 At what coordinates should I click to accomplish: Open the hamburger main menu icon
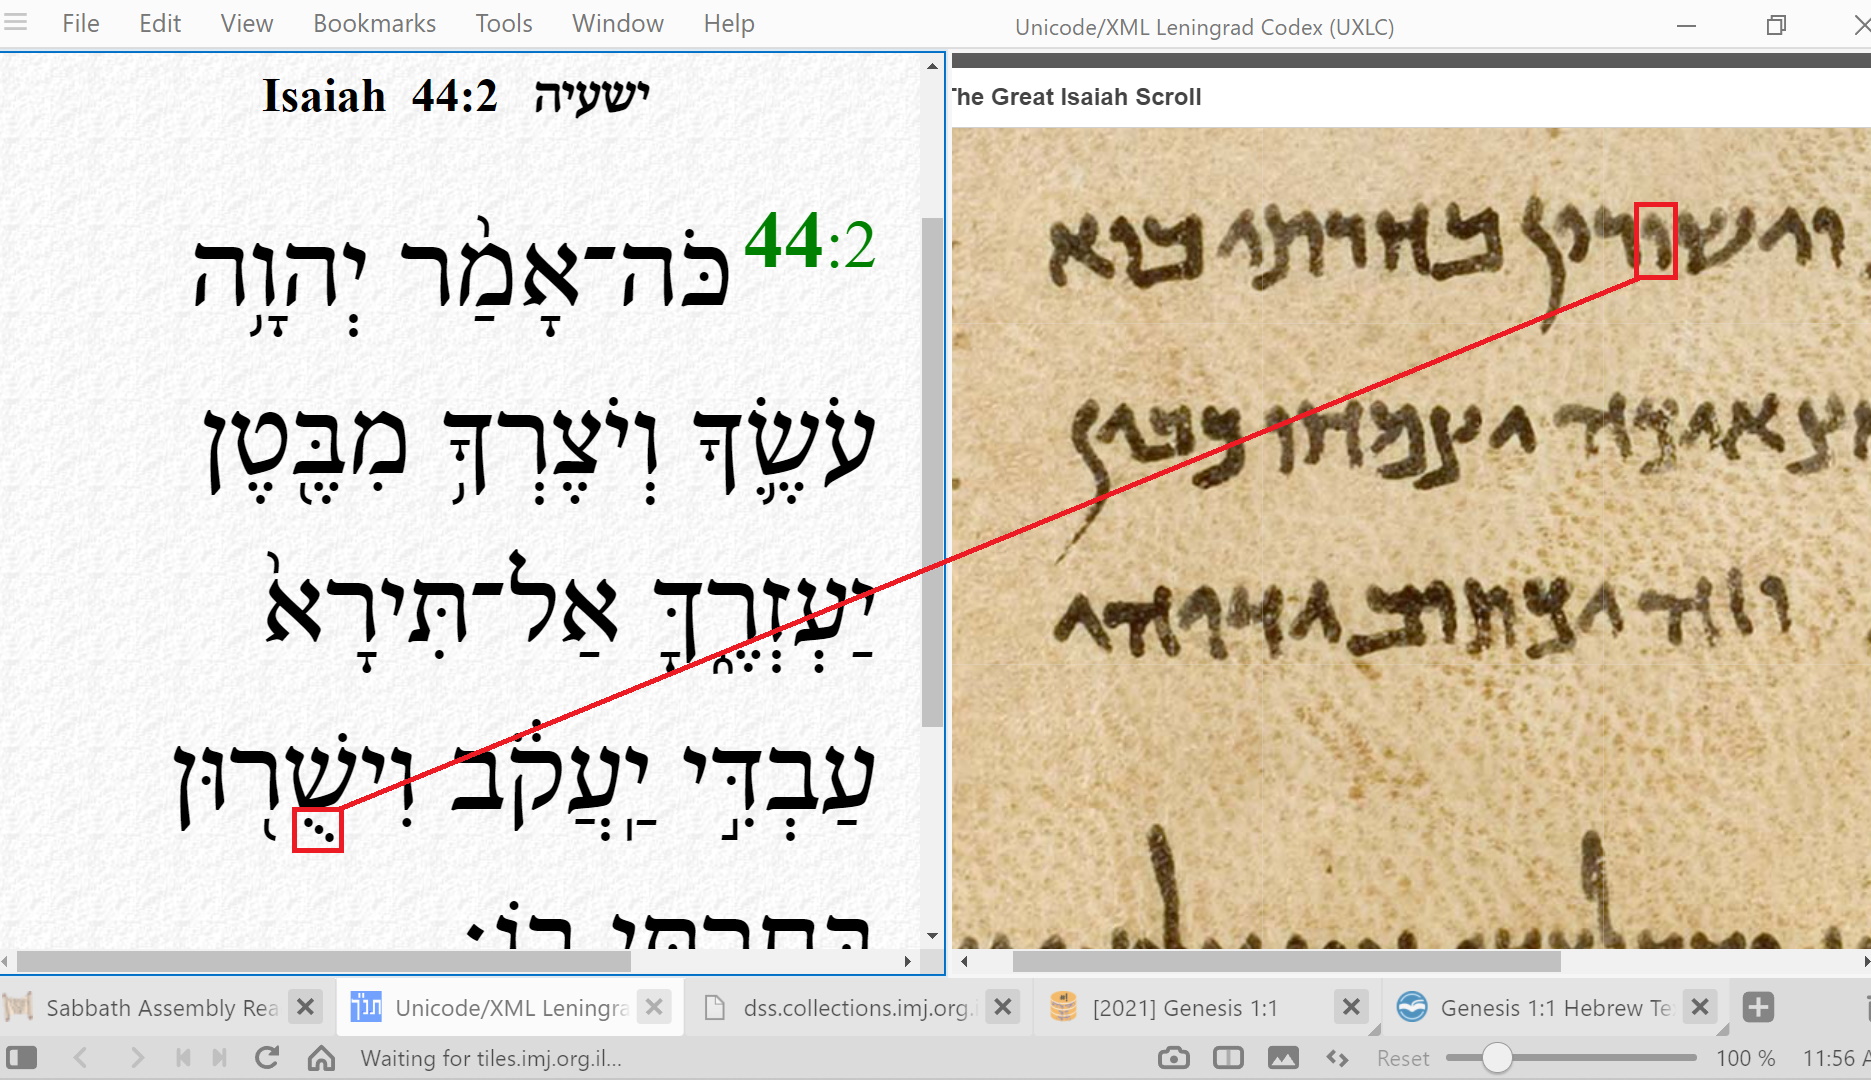[15, 22]
